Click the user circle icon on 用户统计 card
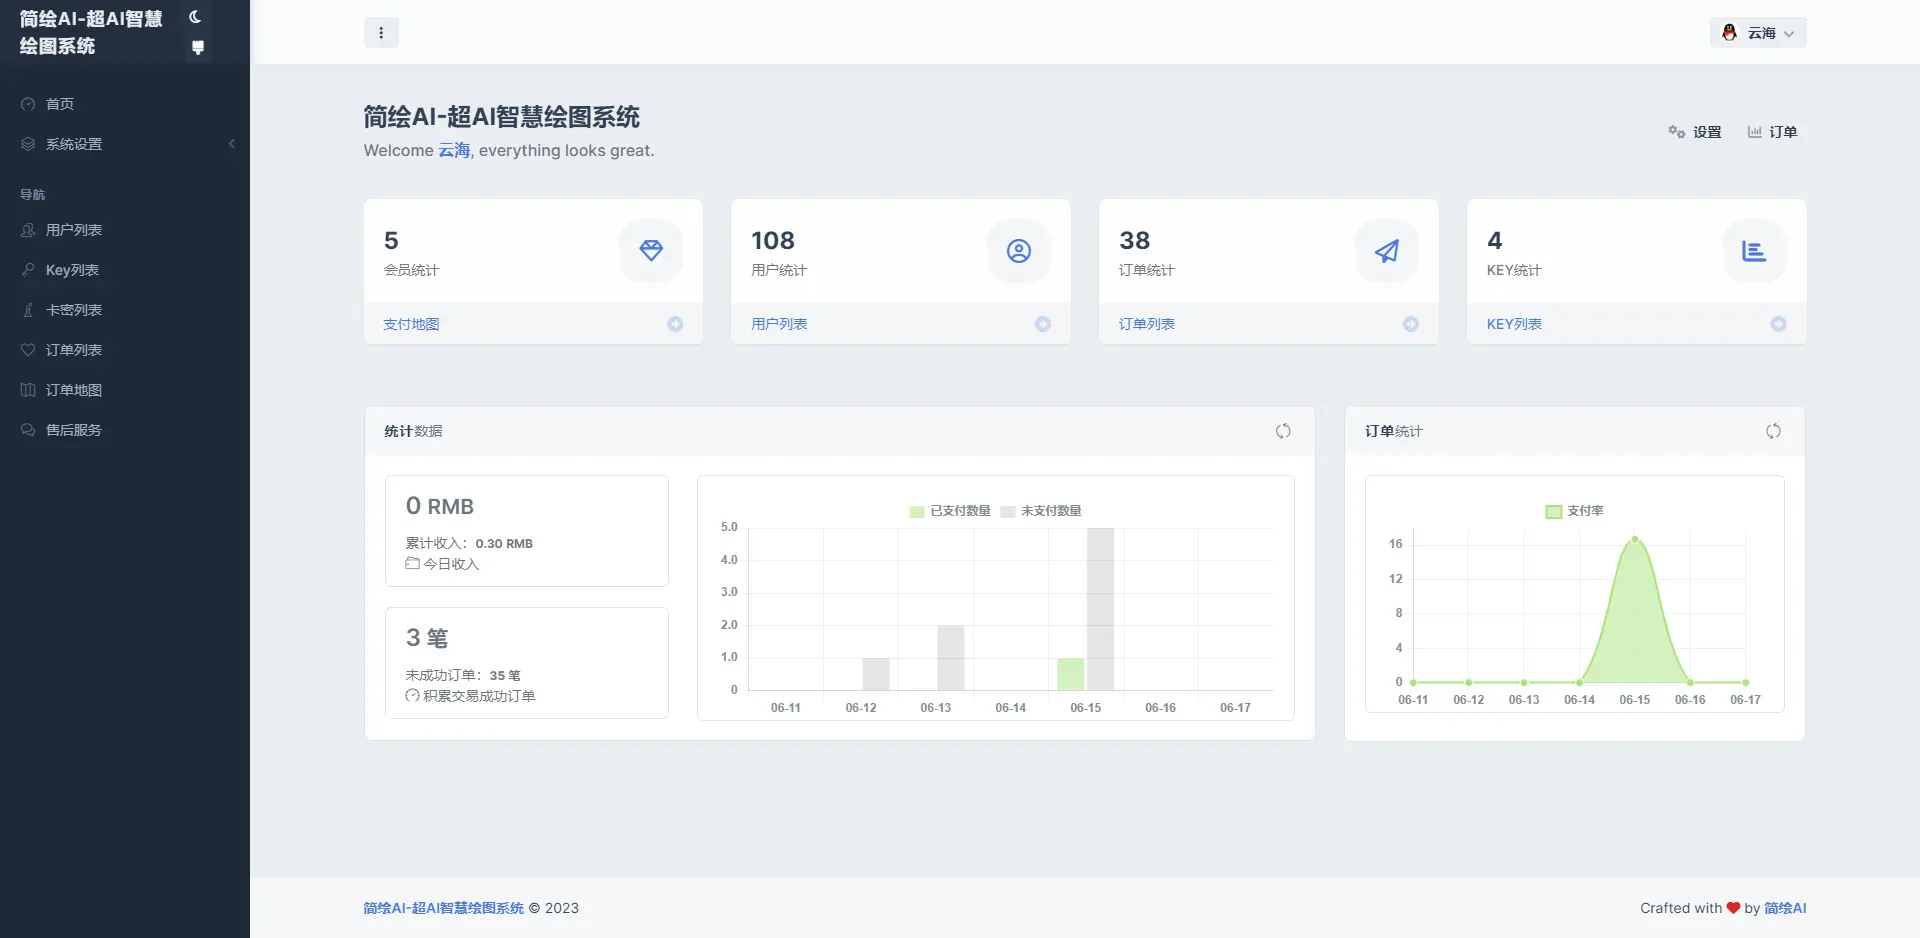This screenshot has height=938, width=1920. tap(1018, 251)
